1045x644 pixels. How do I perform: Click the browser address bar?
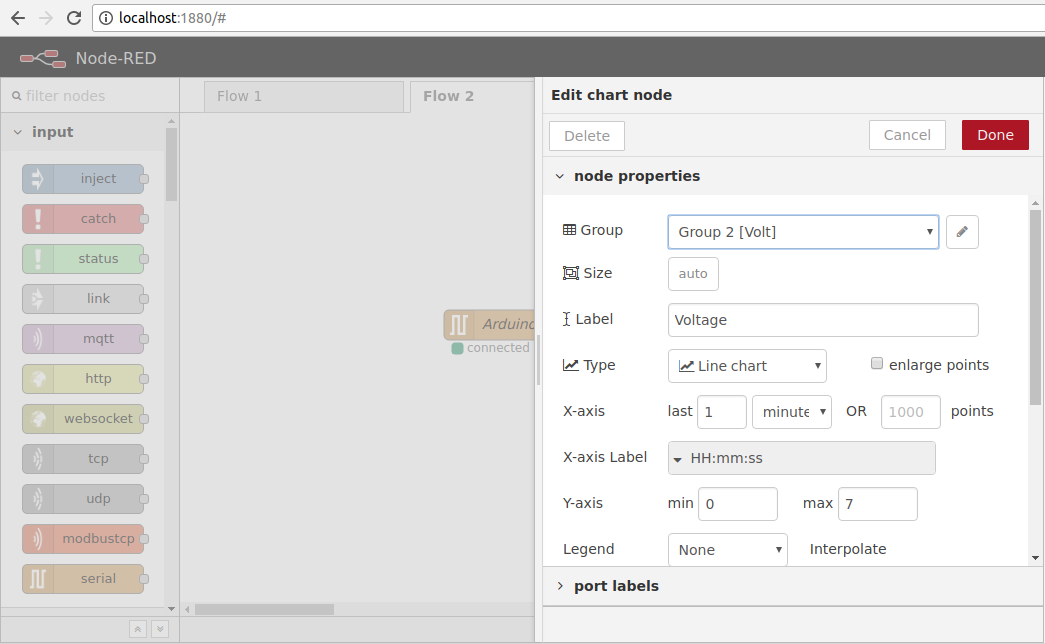click(568, 18)
